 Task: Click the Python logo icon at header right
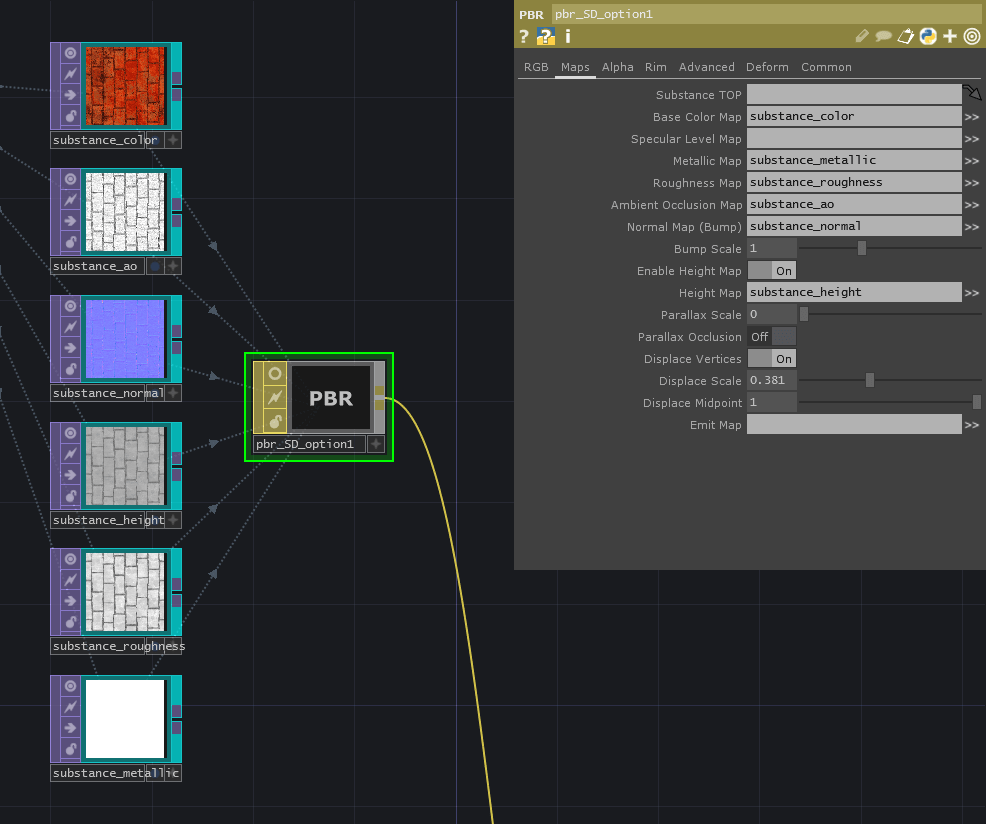[928, 36]
